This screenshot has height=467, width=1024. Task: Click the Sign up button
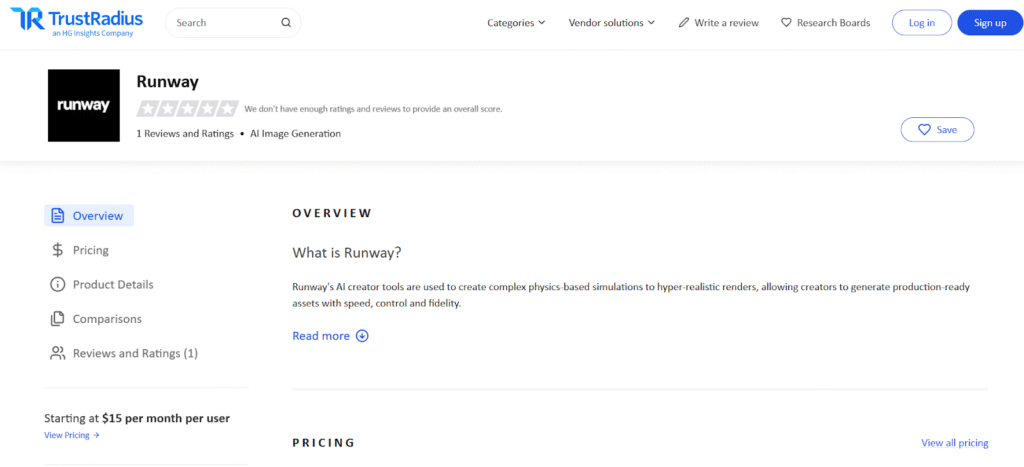(x=989, y=23)
